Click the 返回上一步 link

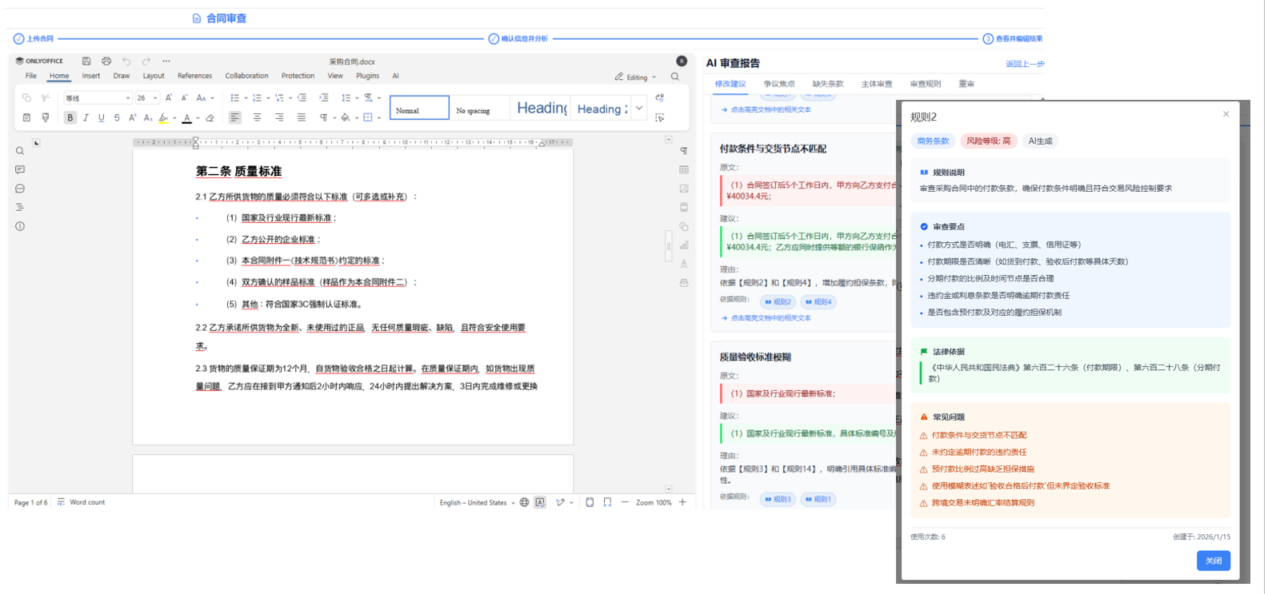pos(1024,64)
